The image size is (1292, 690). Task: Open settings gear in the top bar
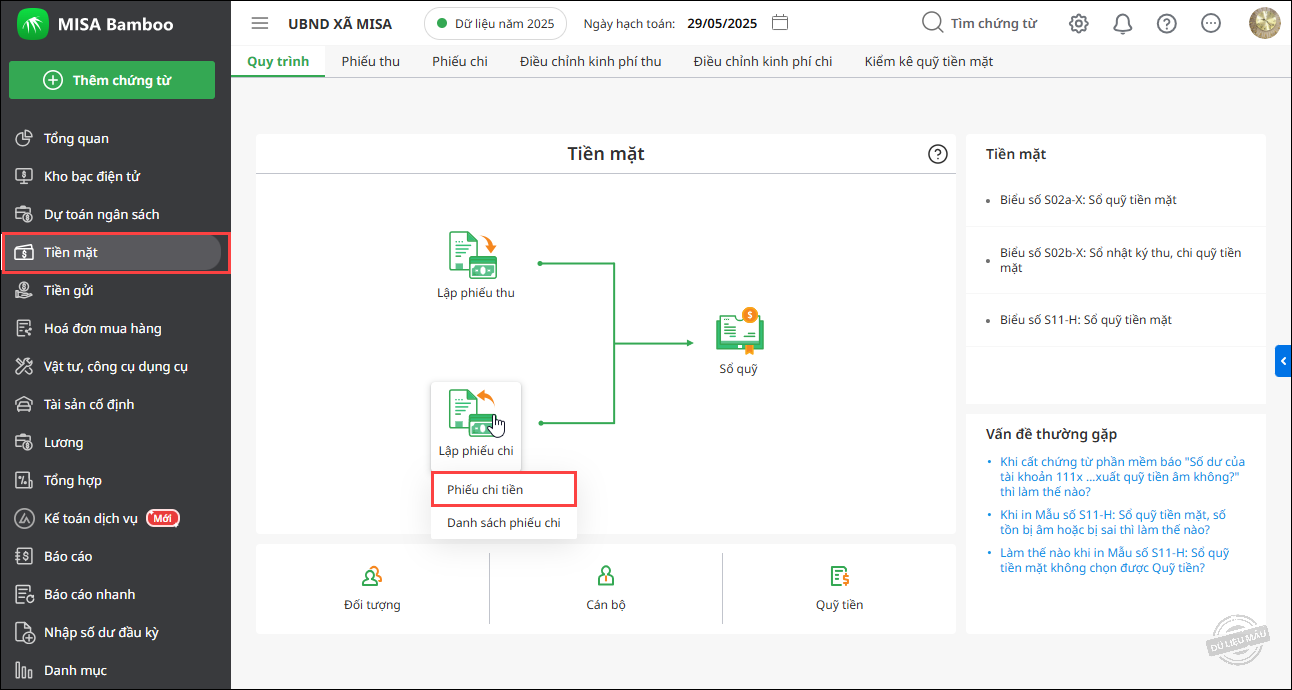tap(1078, 24)
